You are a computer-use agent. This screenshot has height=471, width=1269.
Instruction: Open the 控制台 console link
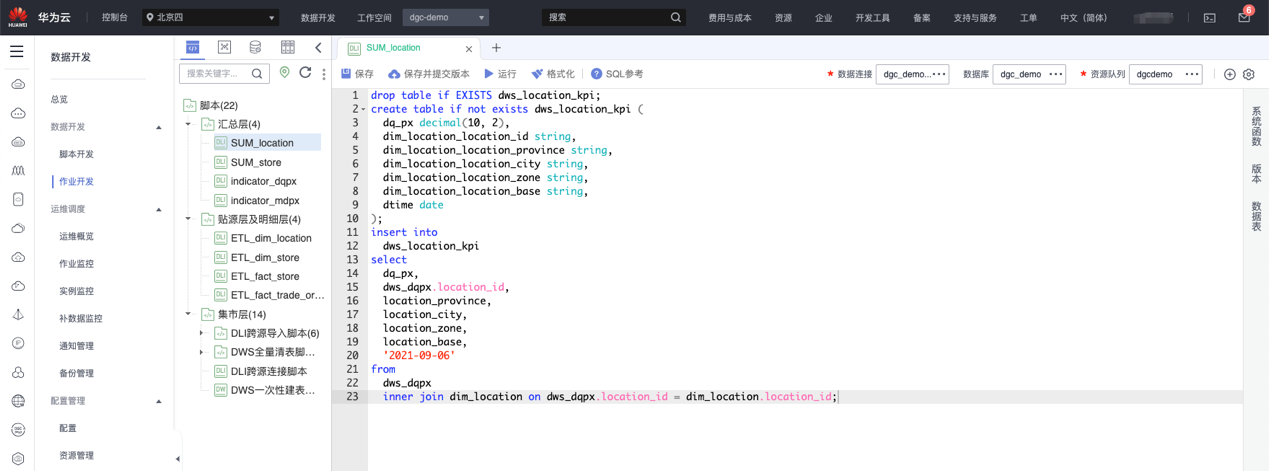coord(115,17)
